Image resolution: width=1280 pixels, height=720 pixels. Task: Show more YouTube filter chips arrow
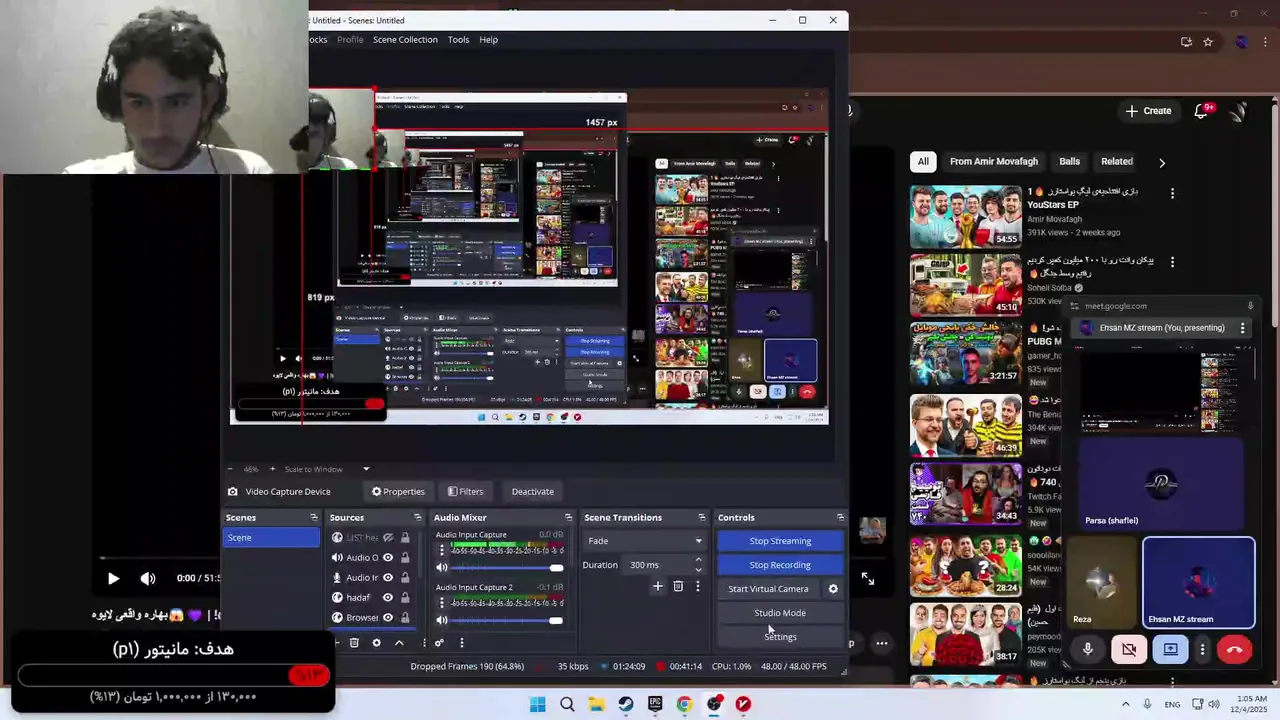(x=1162, y=162)
